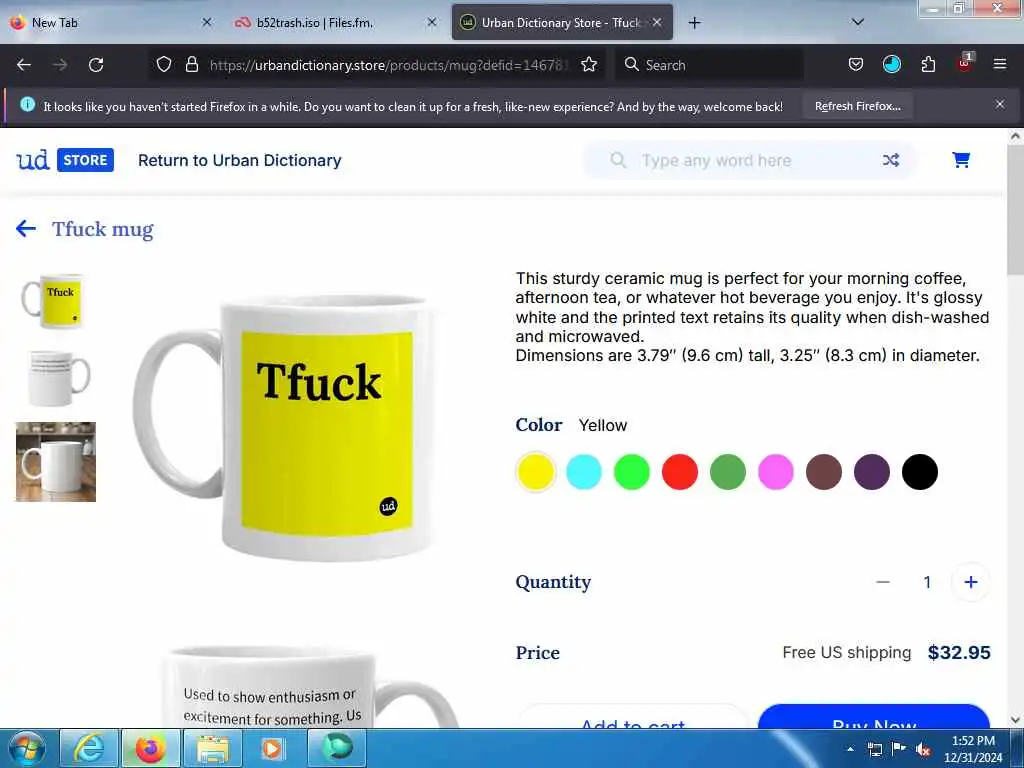This screenshot has width=1024, height=768.
Task: Reload the current page
Action: tap(96, 65)
